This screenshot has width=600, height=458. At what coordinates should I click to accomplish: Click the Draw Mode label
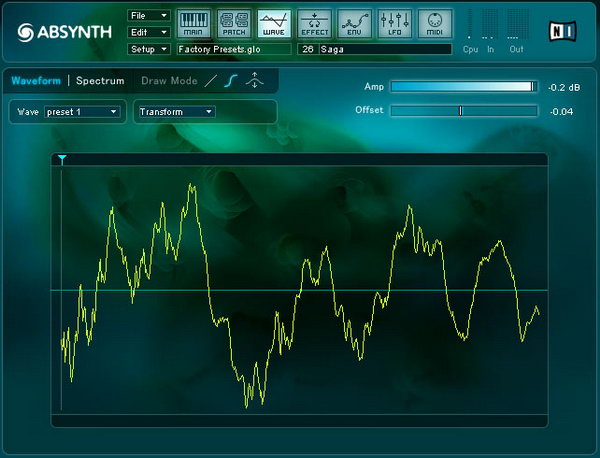click(169, 81)
